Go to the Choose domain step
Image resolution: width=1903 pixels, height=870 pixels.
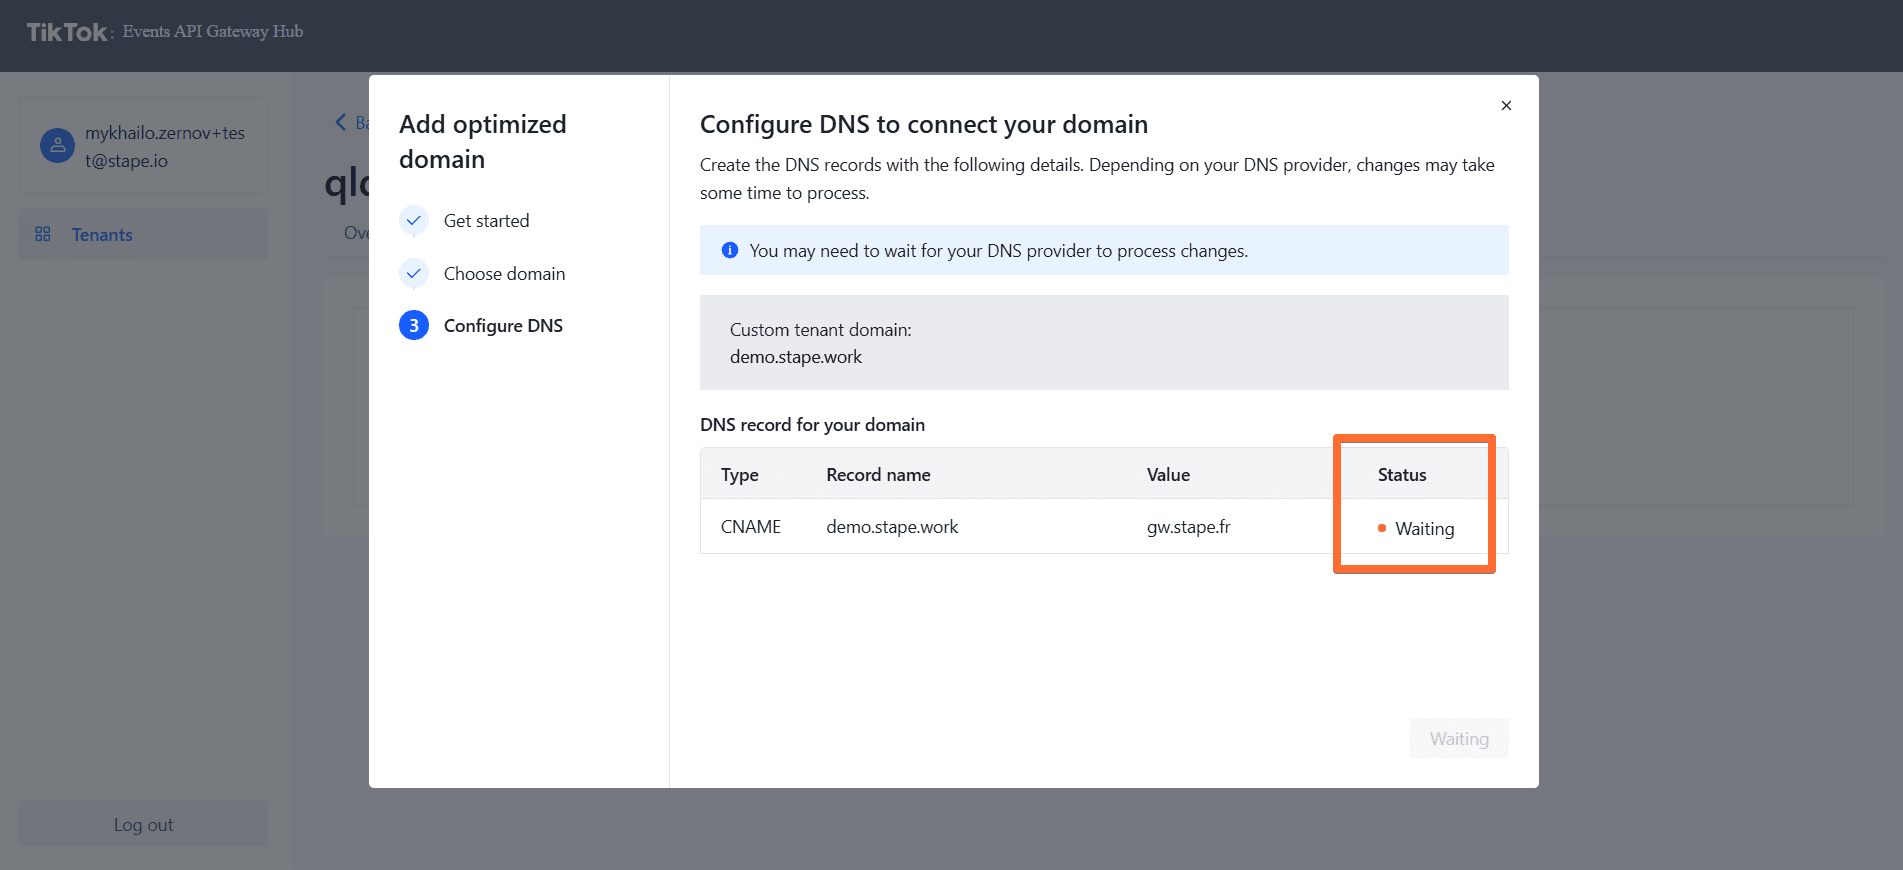pos(504,274)
